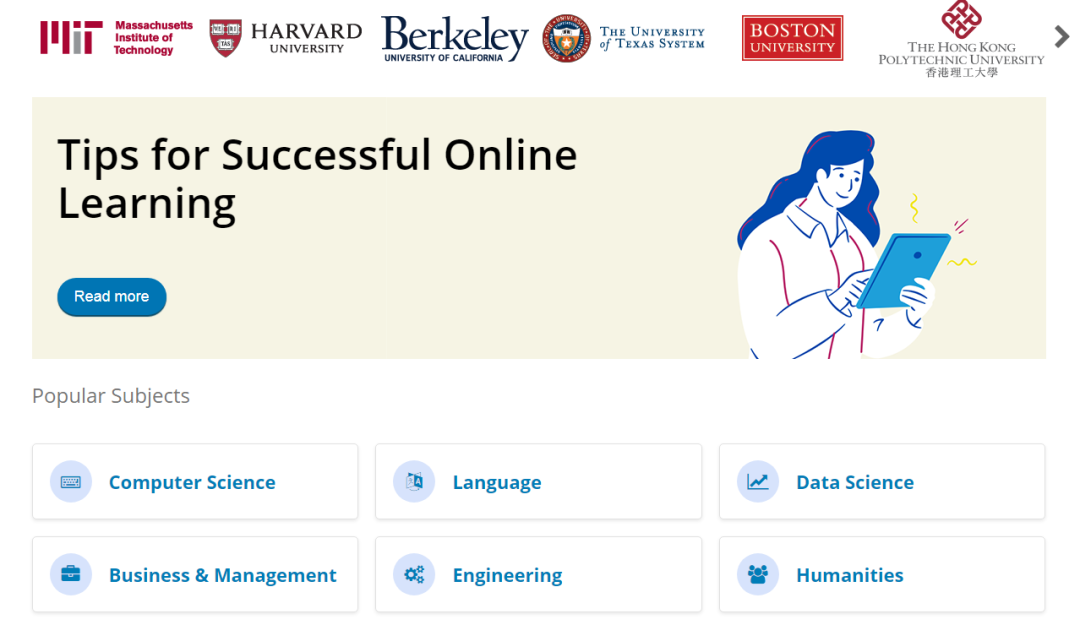Go to the Data Science subject

tap(855, 482)
